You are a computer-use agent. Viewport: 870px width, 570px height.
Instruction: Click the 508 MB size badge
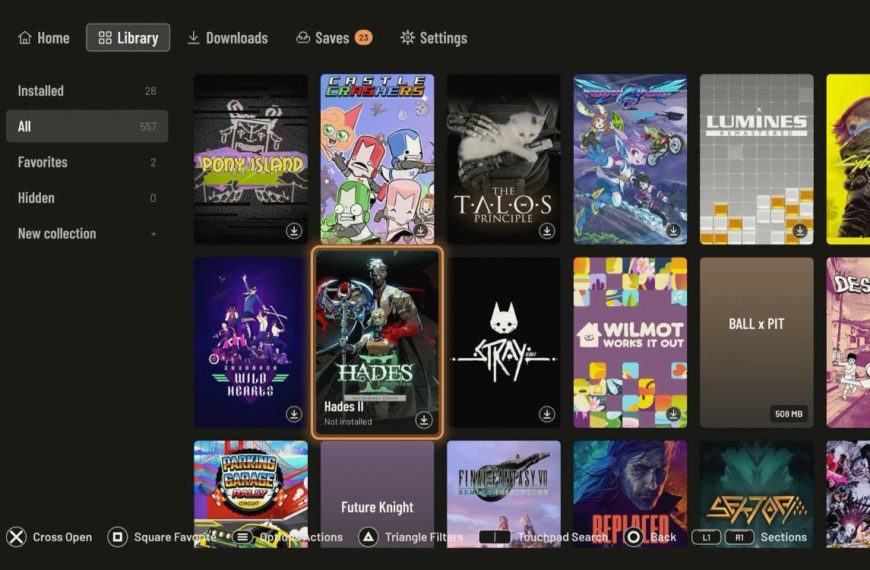tap(788, 413)
